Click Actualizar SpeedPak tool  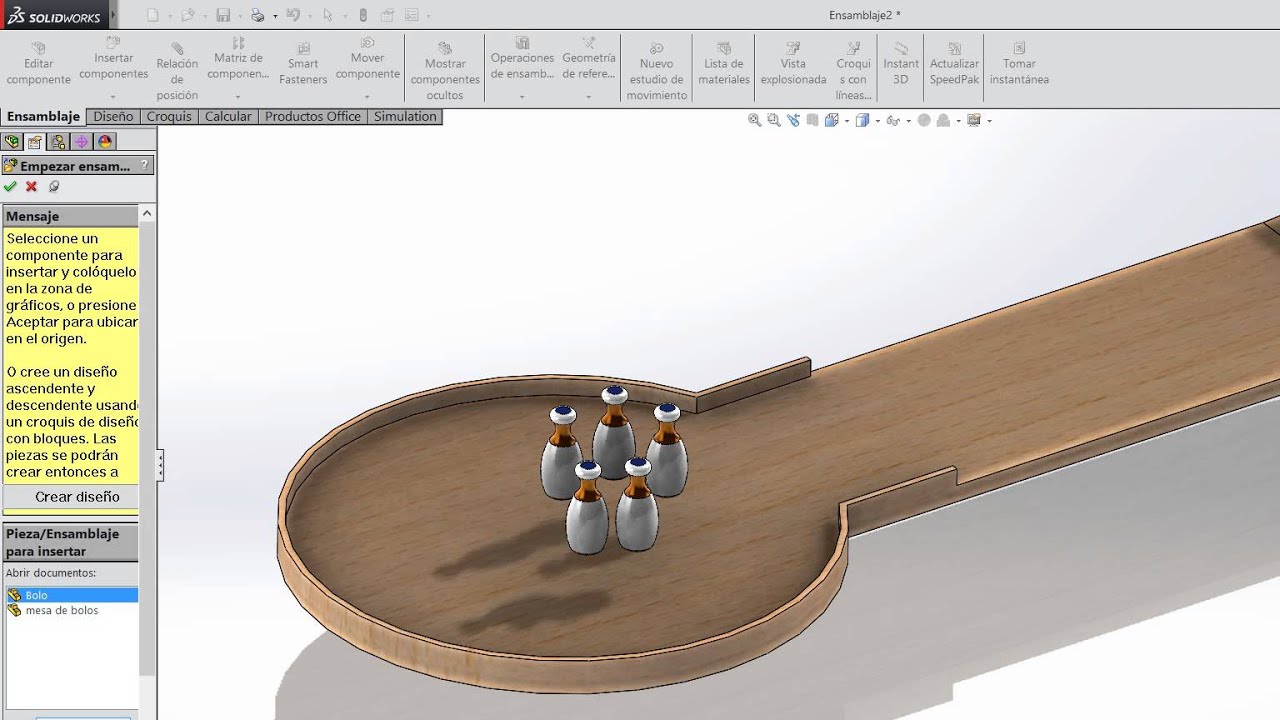tap(954, 64)
